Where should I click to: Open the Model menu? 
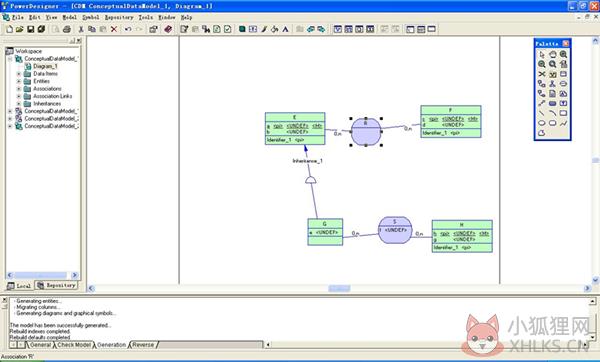[x=69, y=17]
